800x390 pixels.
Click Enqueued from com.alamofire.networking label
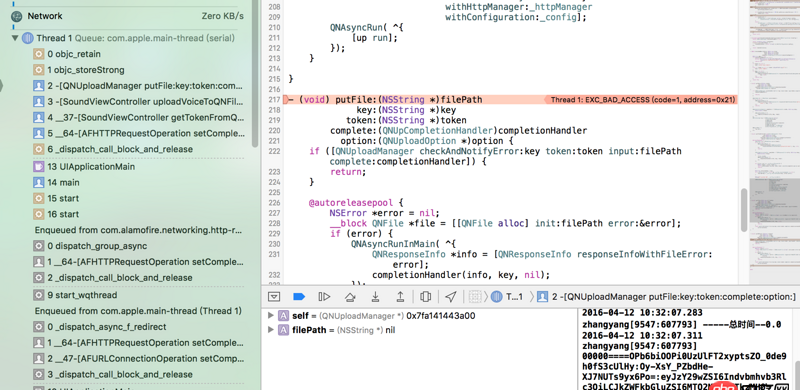click(x=138, y=230)
